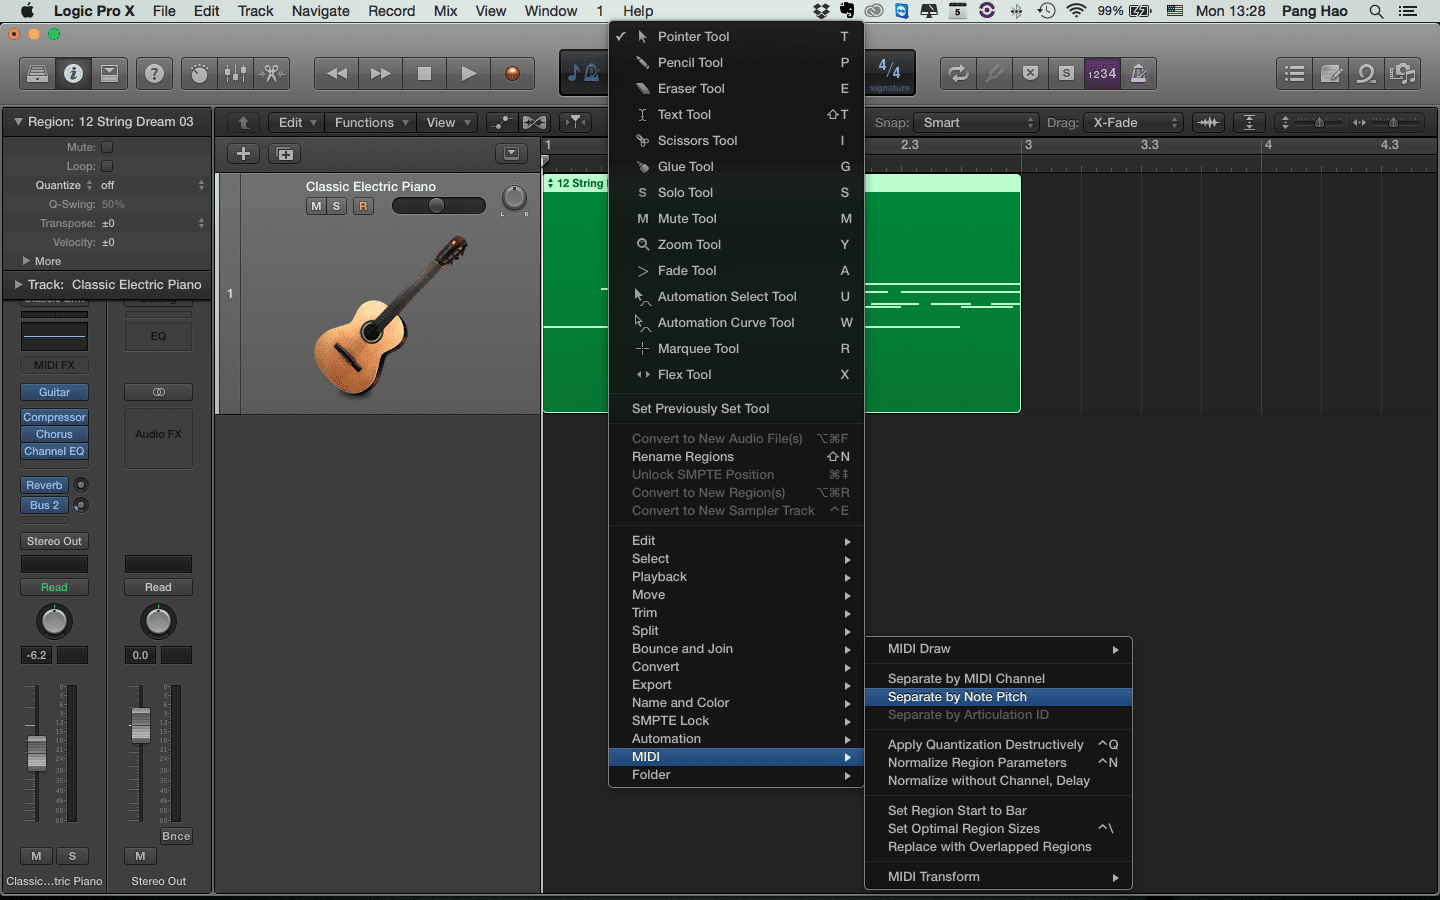Click the add track plus icon
1440x900 pixels.
click(243, 153)
